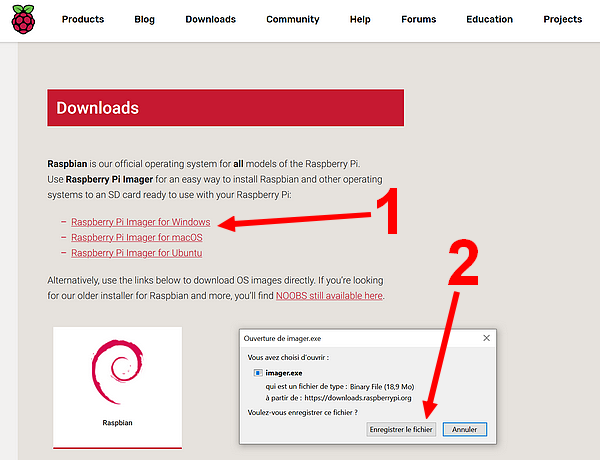Click Raspberry Pi Imager for macOS link

[137, 237]
